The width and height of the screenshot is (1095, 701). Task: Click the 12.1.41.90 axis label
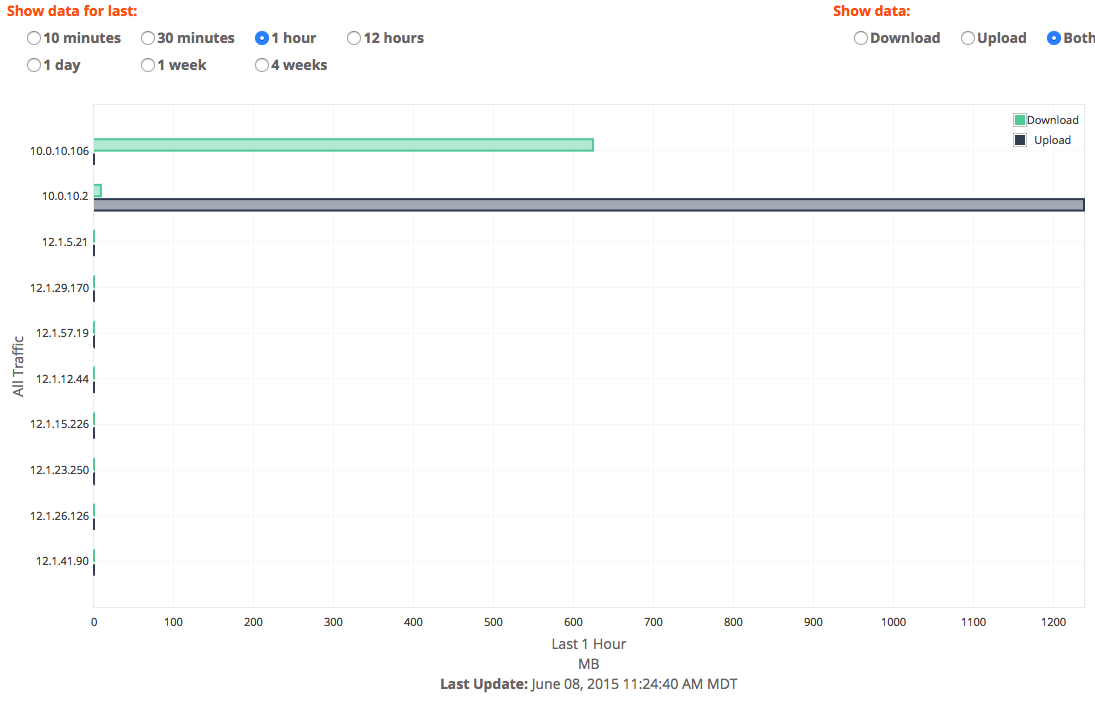point(63,561)
